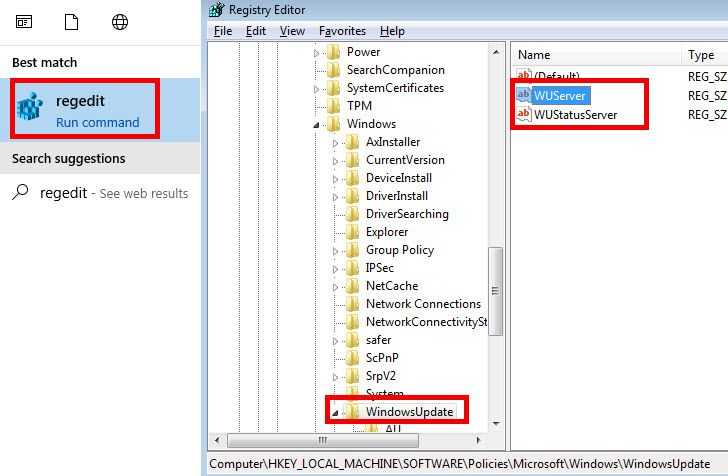The height and width of the screenshot is (476, 728).
Task: Select the TPM key
Action: 359,106
